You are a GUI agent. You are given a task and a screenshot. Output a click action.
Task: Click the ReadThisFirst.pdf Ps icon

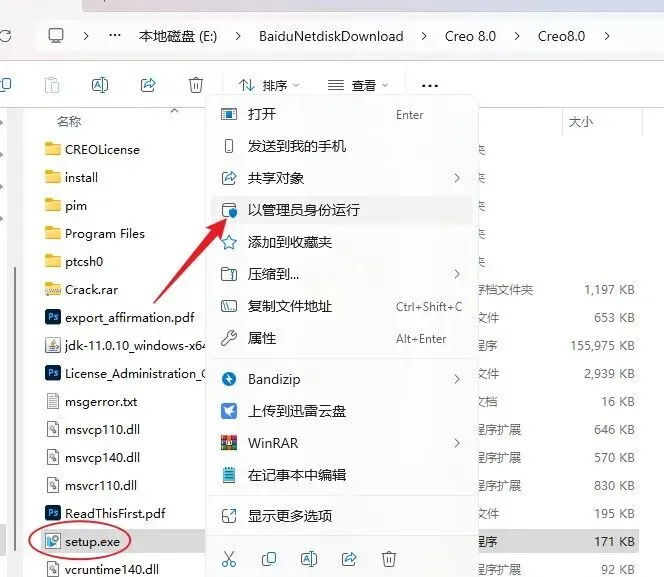(53, 513)
